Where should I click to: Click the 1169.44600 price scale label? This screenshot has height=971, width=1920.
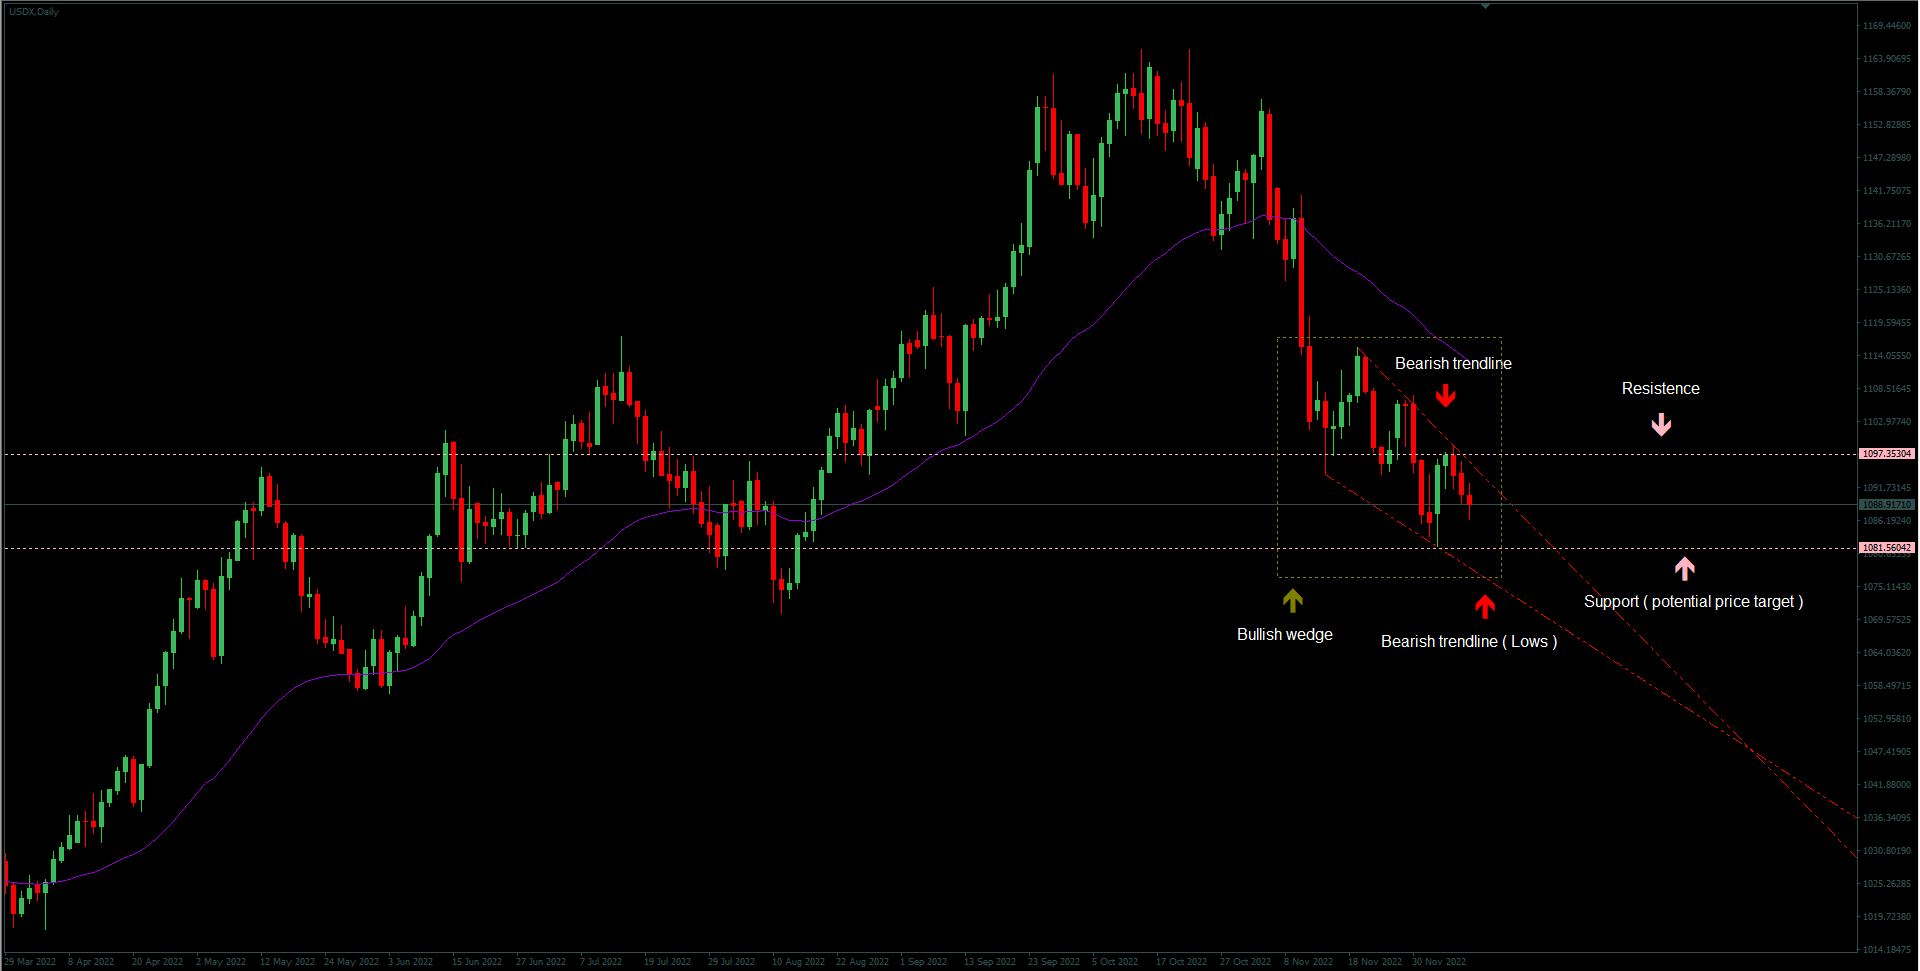1886,26
